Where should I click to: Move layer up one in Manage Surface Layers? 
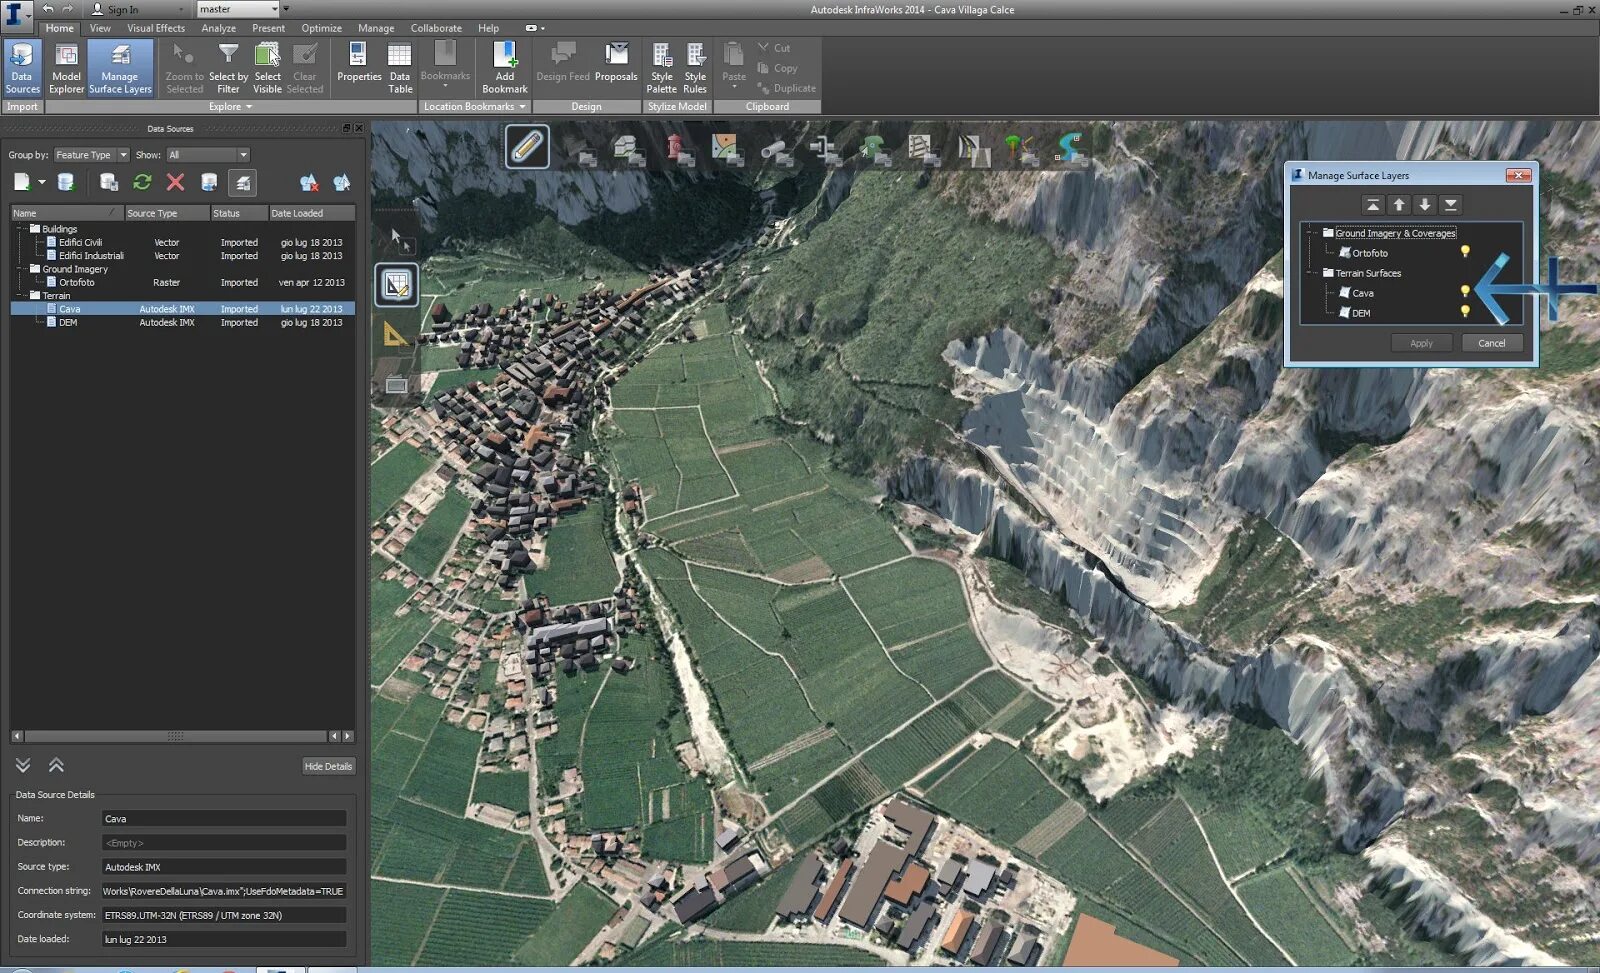click(x=1399, y=205)
